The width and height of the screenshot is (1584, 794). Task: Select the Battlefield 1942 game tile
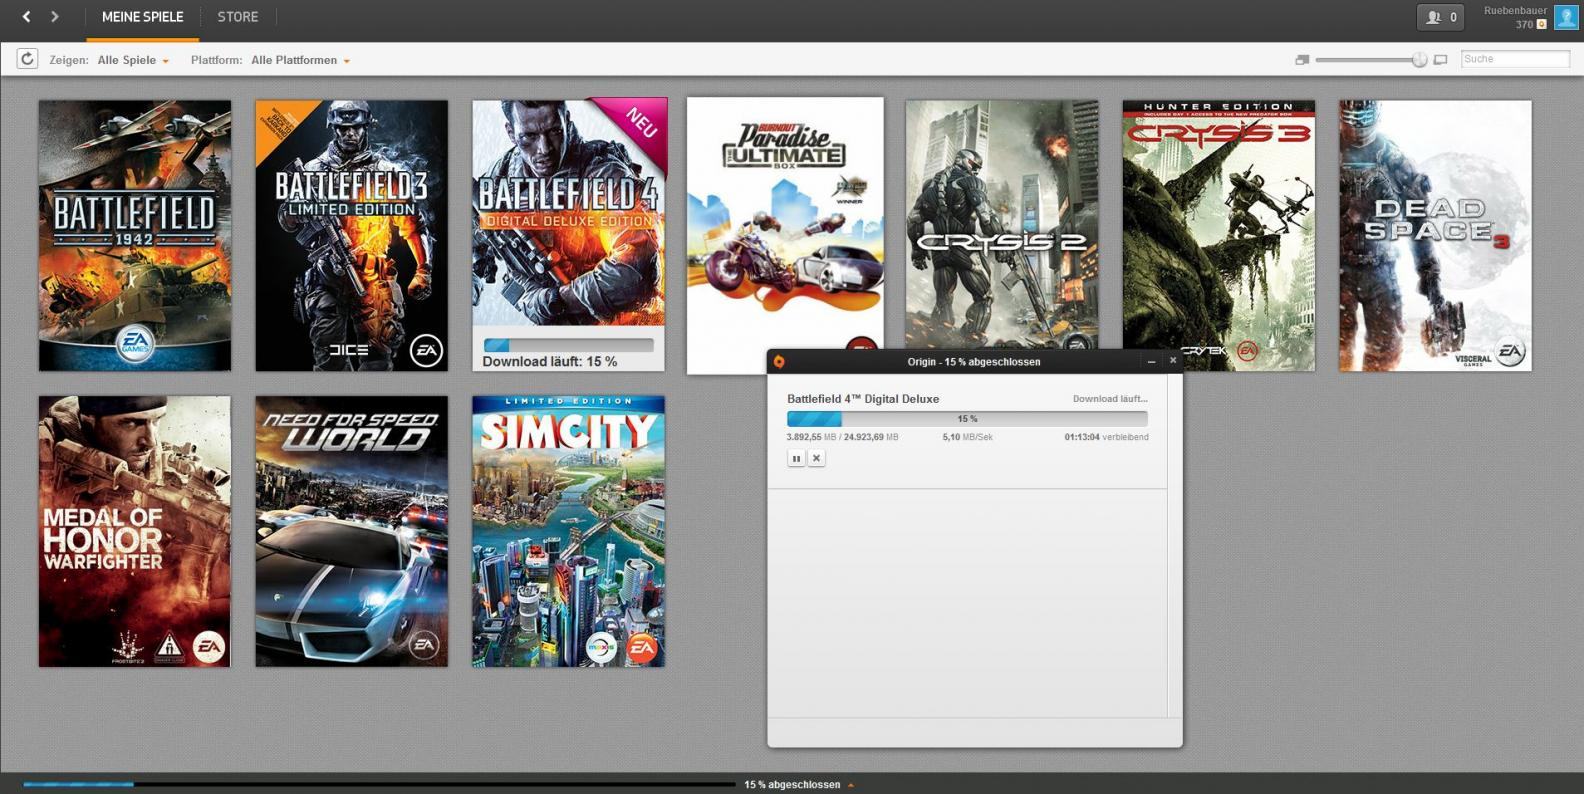point(135,235)
